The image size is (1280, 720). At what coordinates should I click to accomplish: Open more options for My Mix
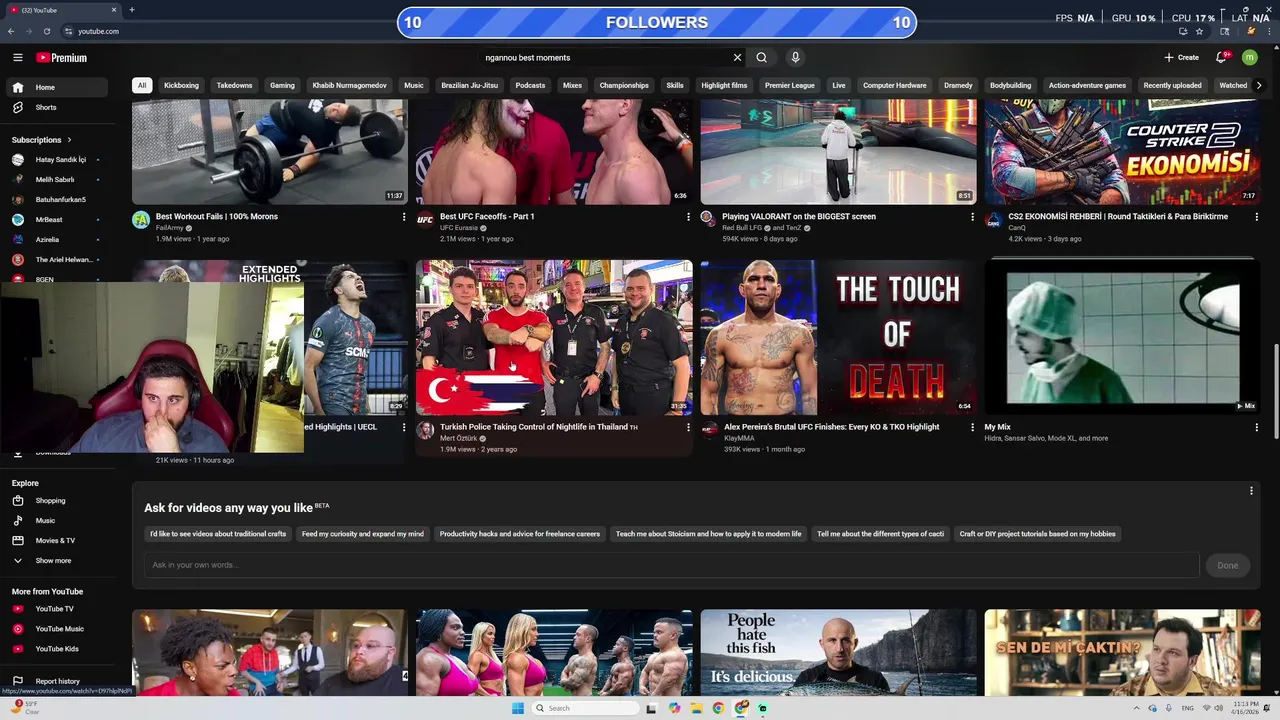[1257, 427]
